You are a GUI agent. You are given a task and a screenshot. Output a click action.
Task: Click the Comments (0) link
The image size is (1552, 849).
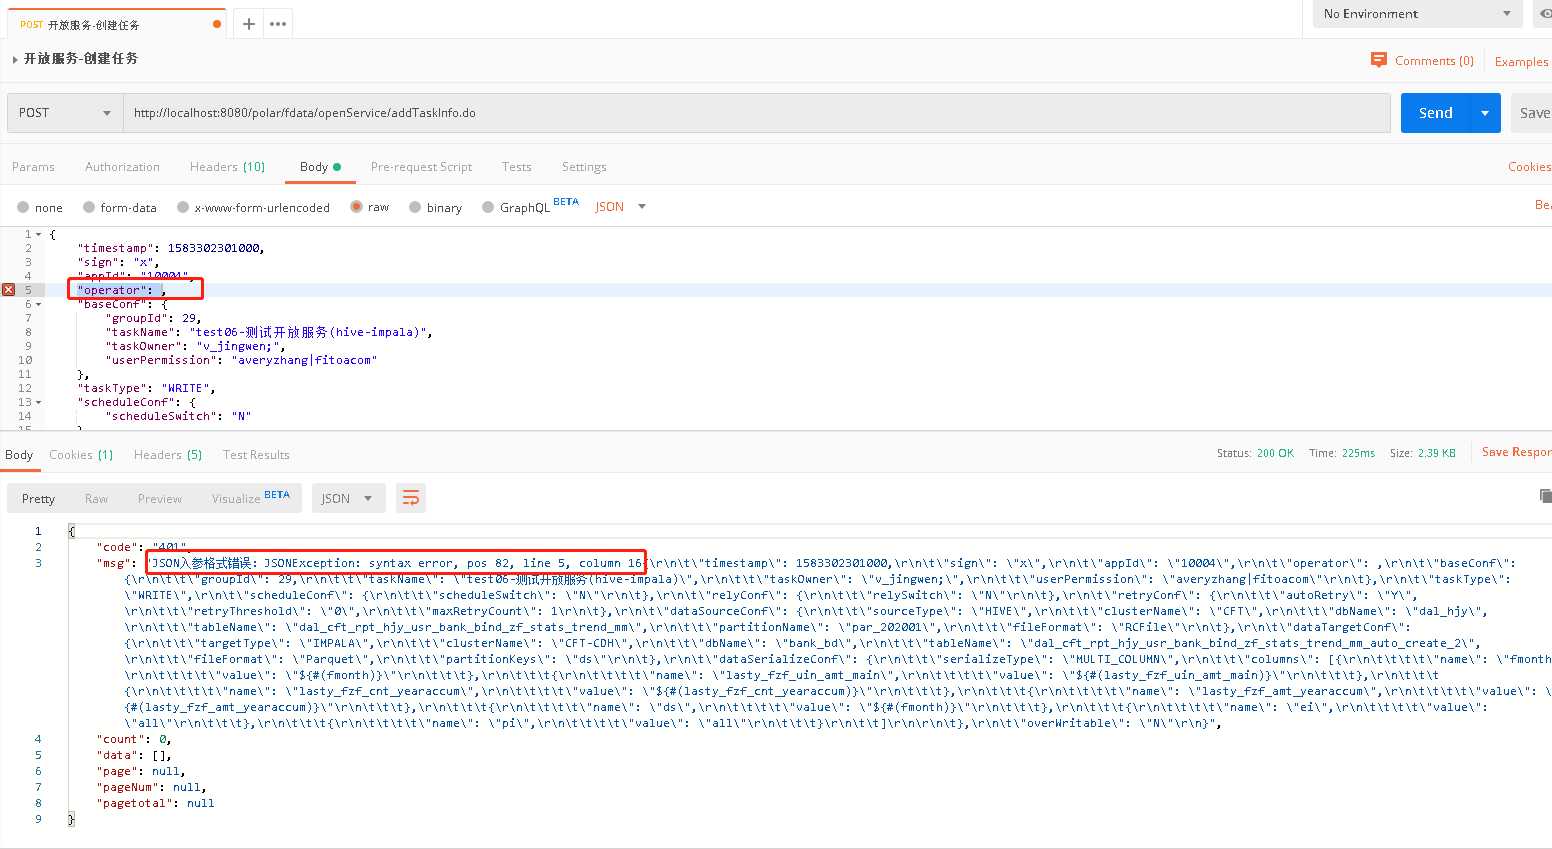[1434, 61]
